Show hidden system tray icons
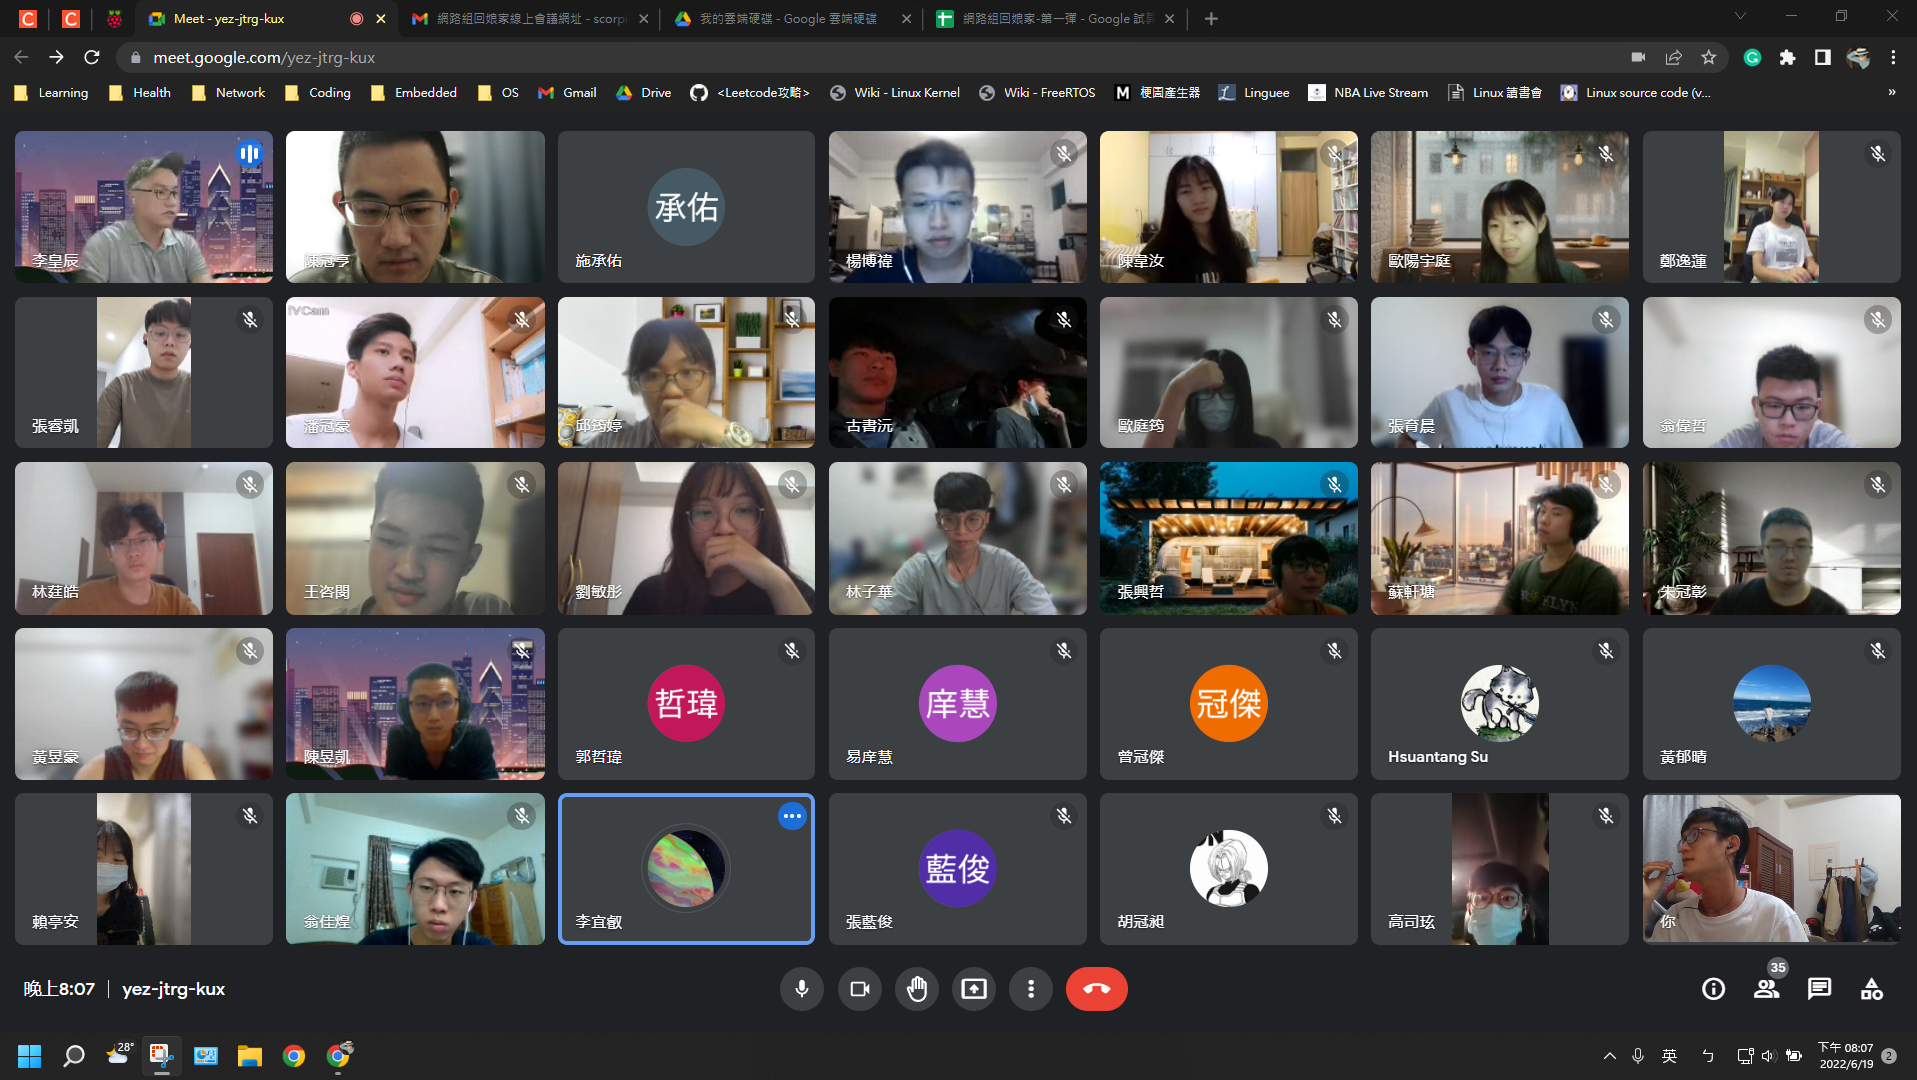1917x1080 pixels. [1609, 1056]
